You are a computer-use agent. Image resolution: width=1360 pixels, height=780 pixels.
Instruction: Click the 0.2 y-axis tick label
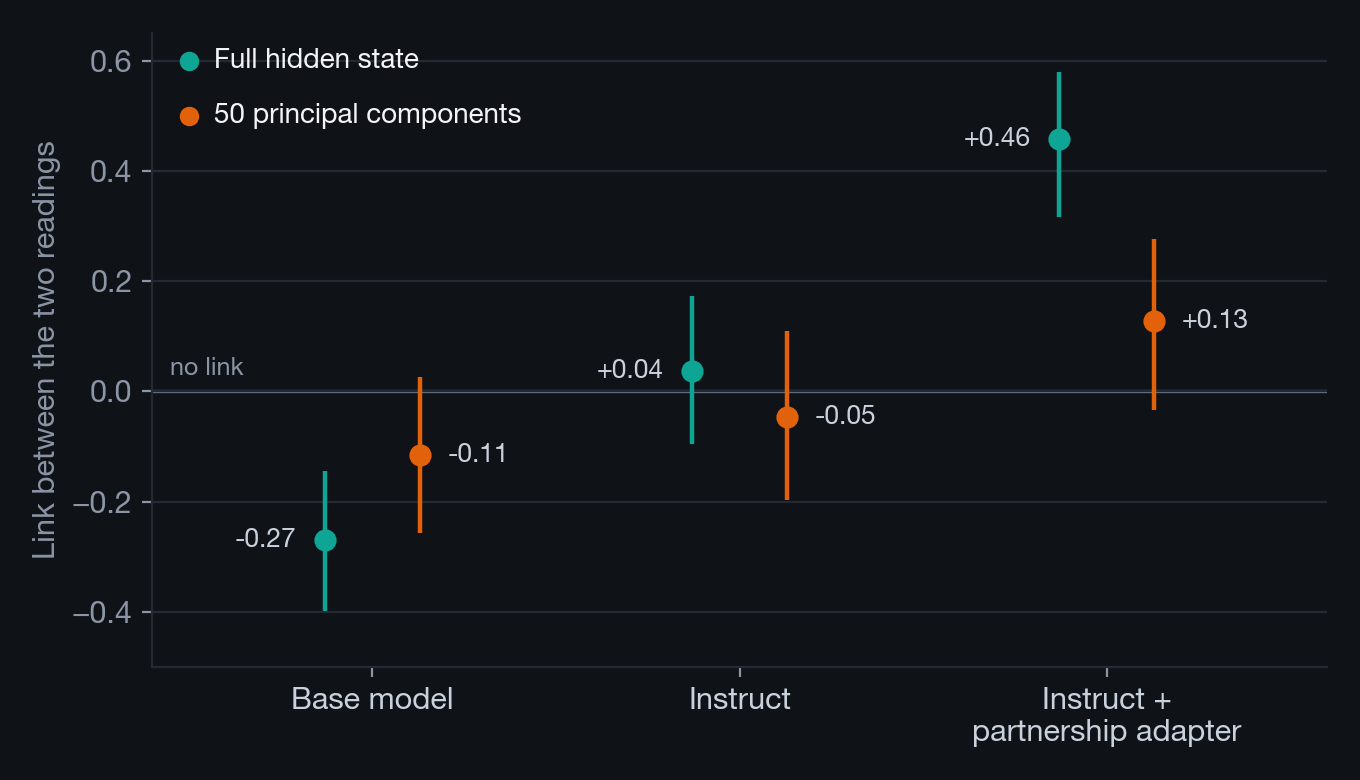[x=111, y=282]
